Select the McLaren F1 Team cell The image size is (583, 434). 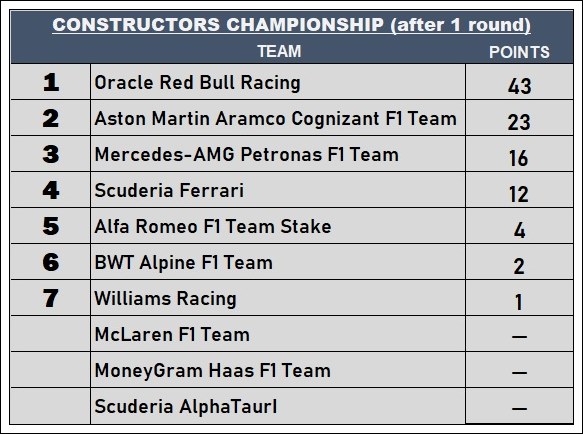point(278,334)
